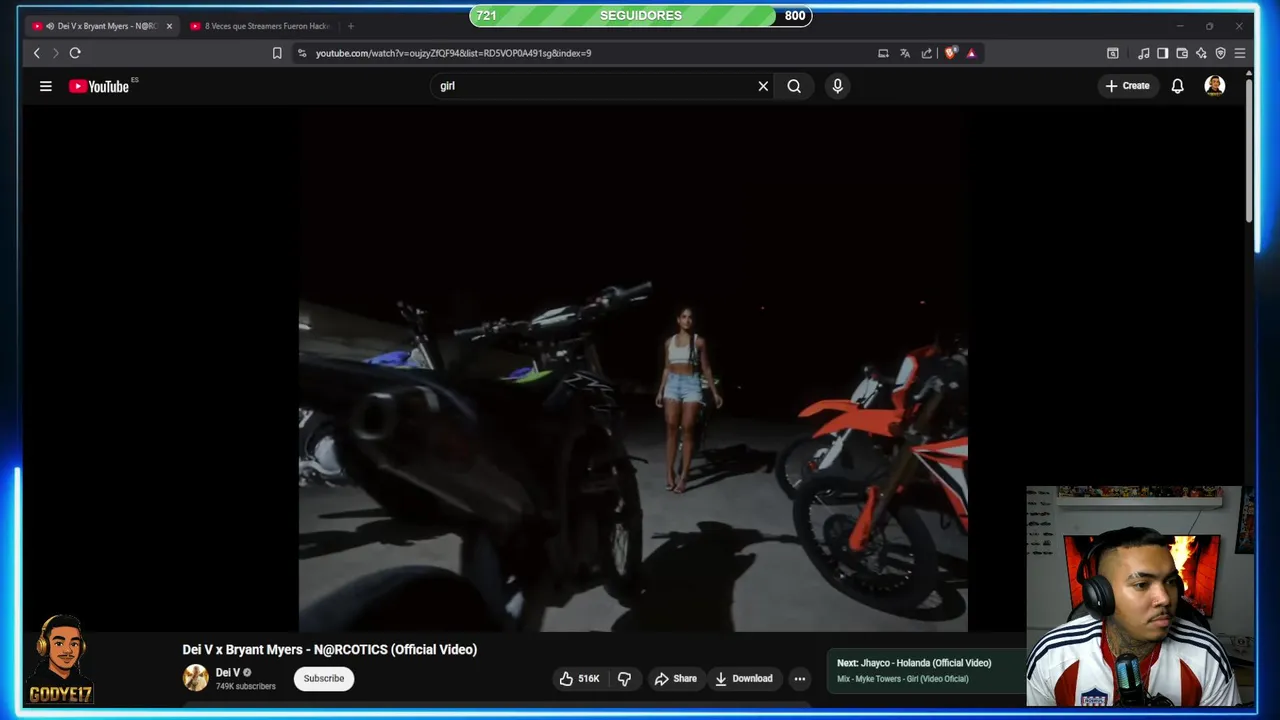The width and height of the screenshot is (1280, 720).
Task: Download the video
Action: coord(743,678)
